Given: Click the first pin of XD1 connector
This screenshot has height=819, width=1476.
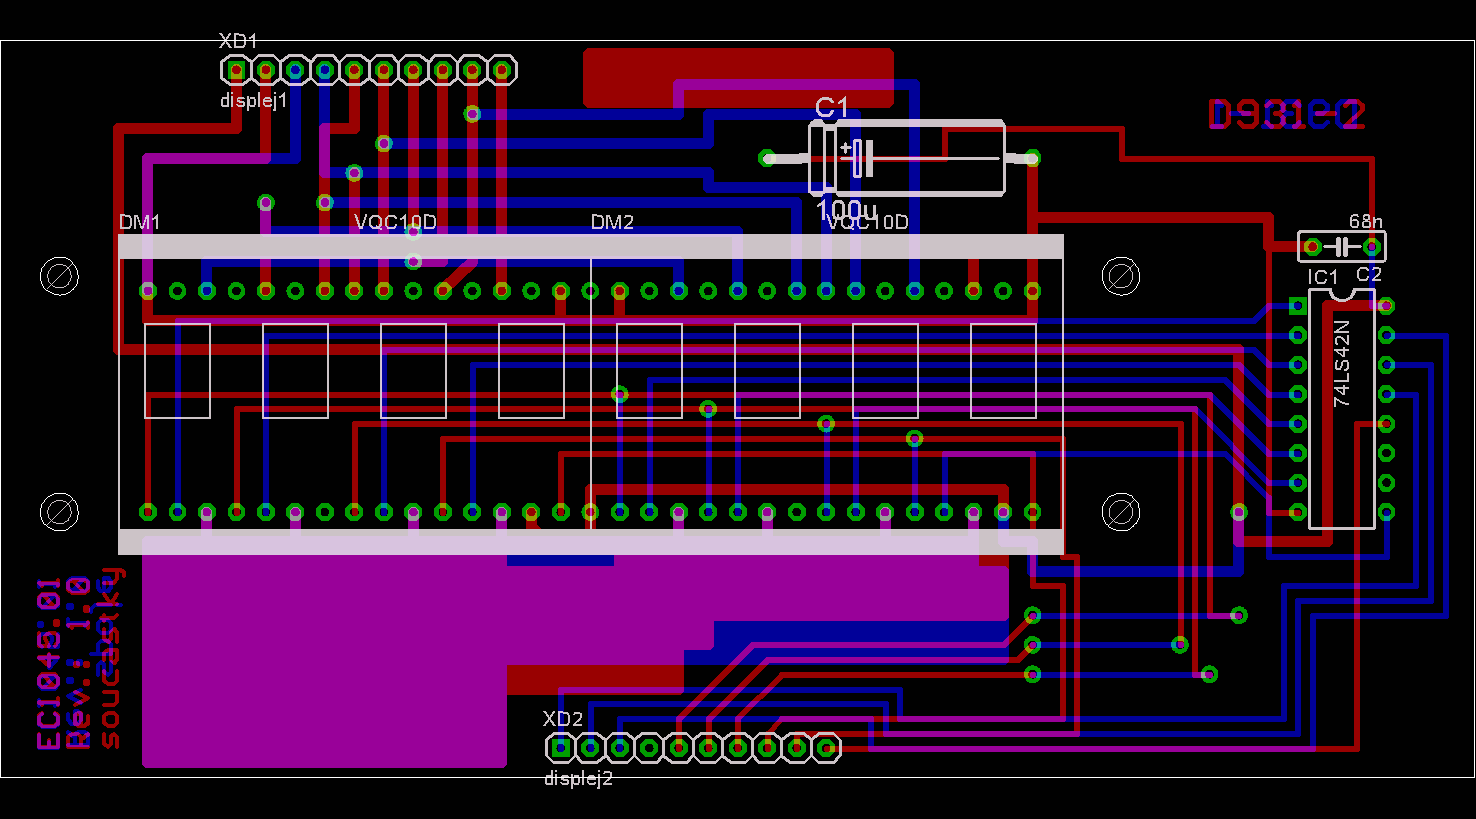Looking at the screenshot, I should (236, 70).
